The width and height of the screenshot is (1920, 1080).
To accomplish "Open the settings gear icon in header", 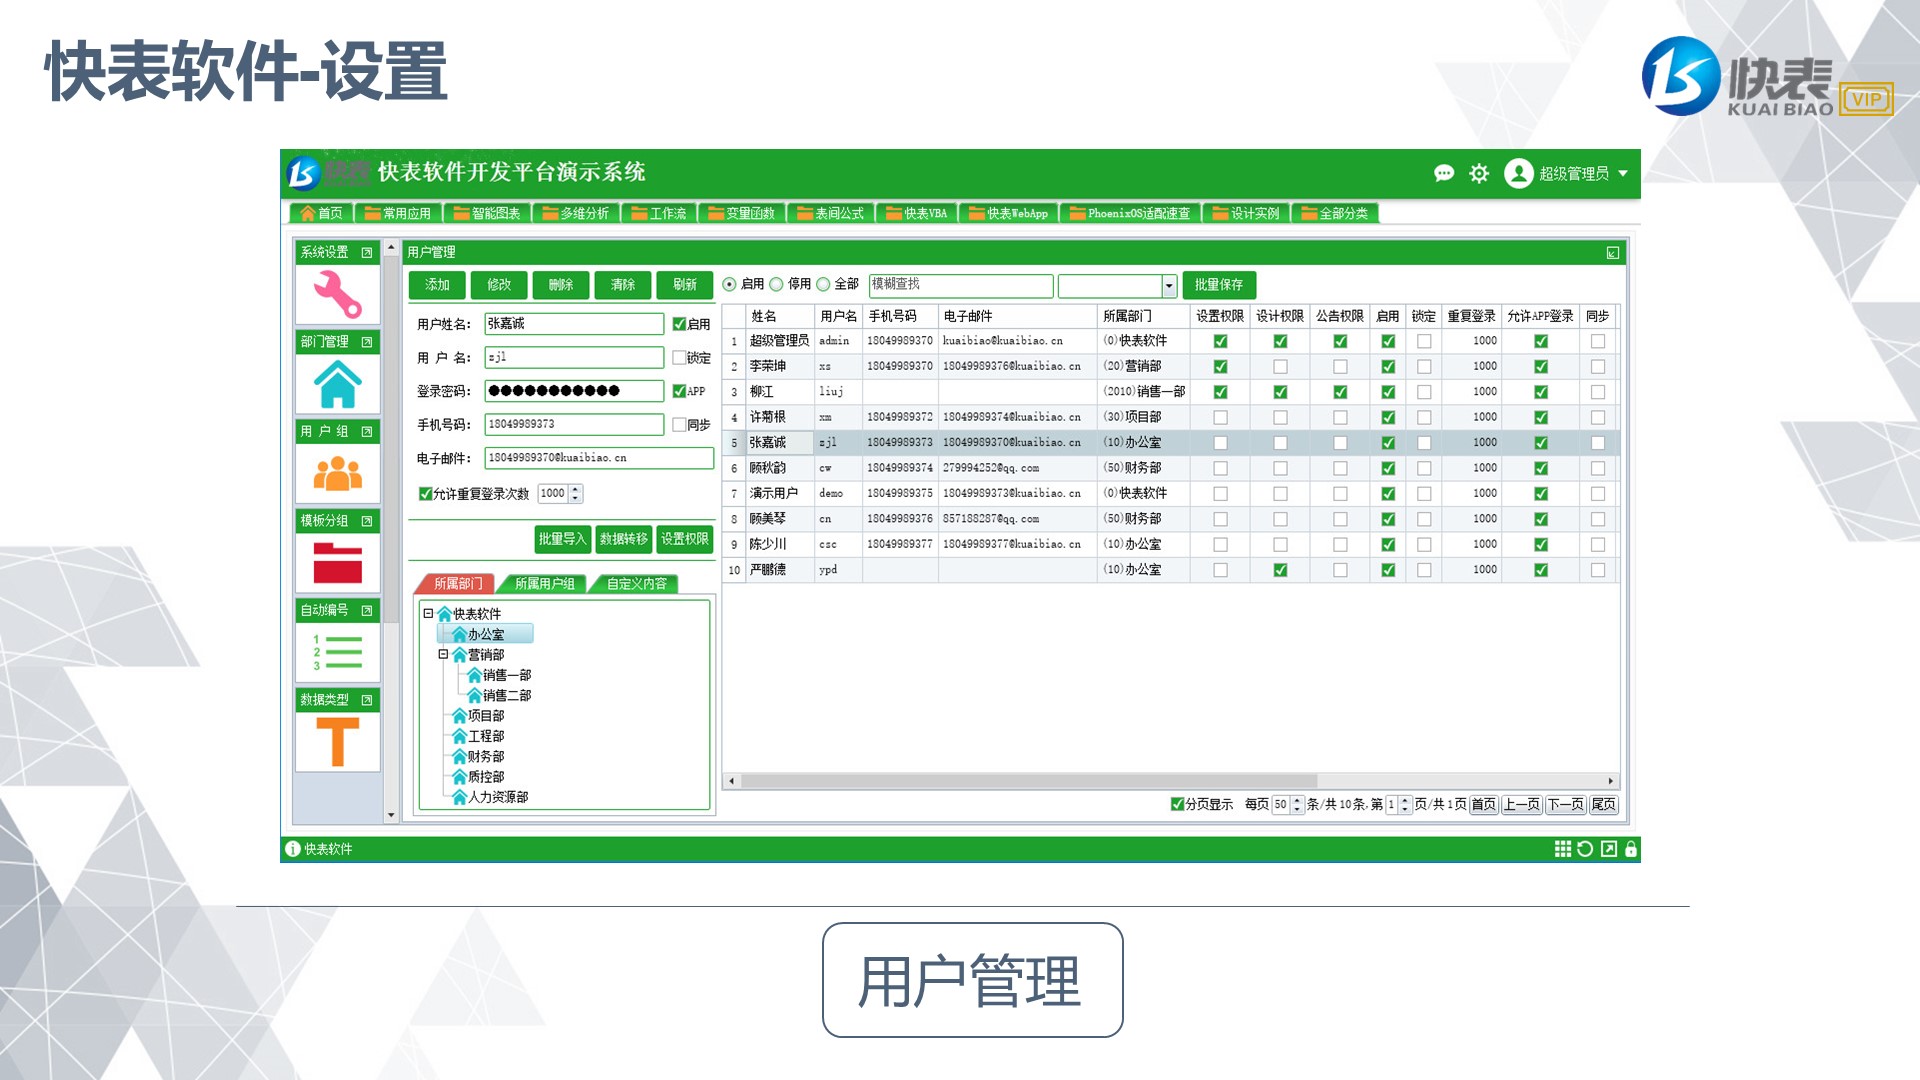I will (1479, 174).
